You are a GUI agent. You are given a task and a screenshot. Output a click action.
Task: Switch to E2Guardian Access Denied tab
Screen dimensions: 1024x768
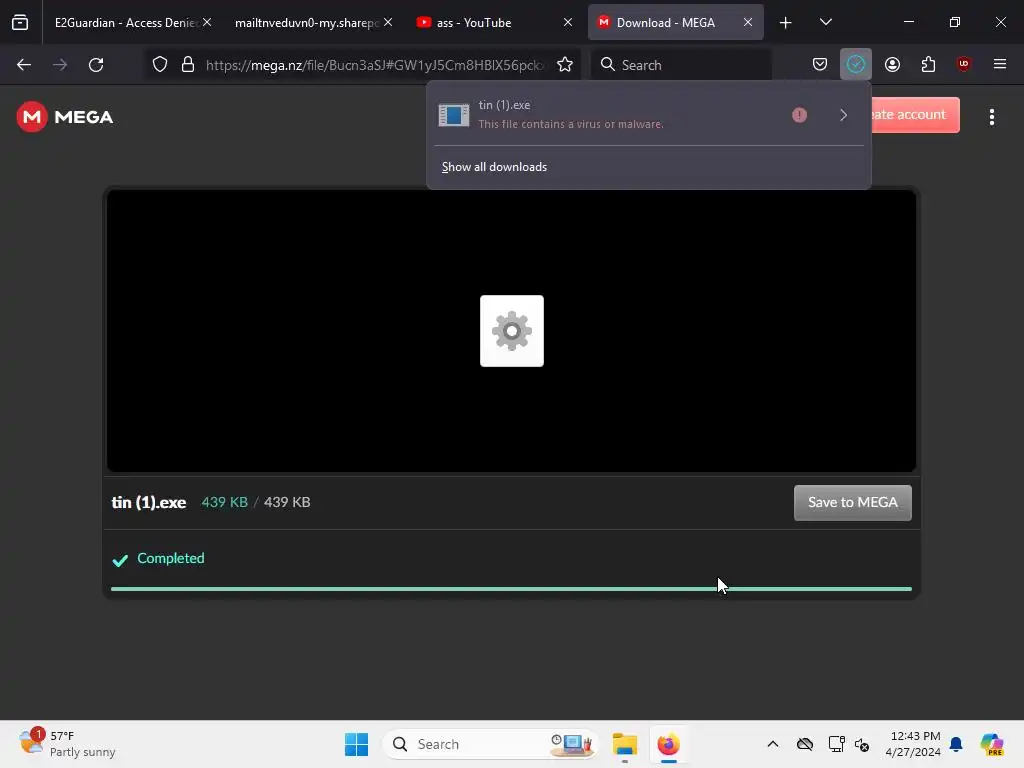[x=125, y=22]
